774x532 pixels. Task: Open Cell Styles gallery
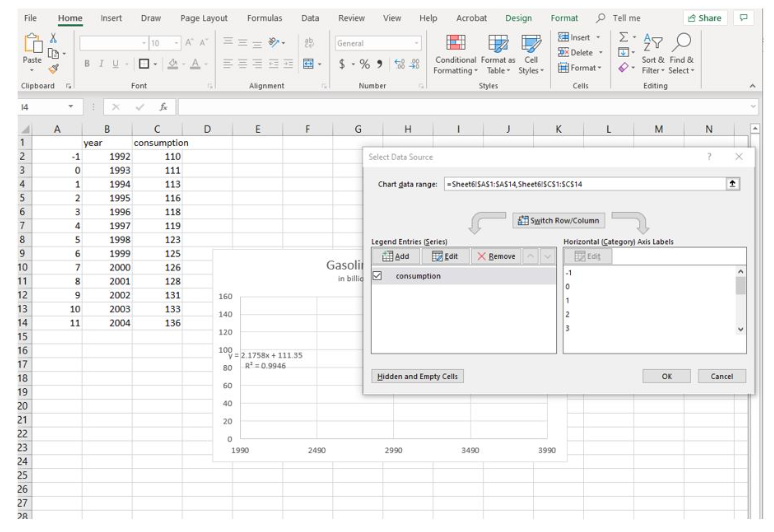[x=531, y=54]
